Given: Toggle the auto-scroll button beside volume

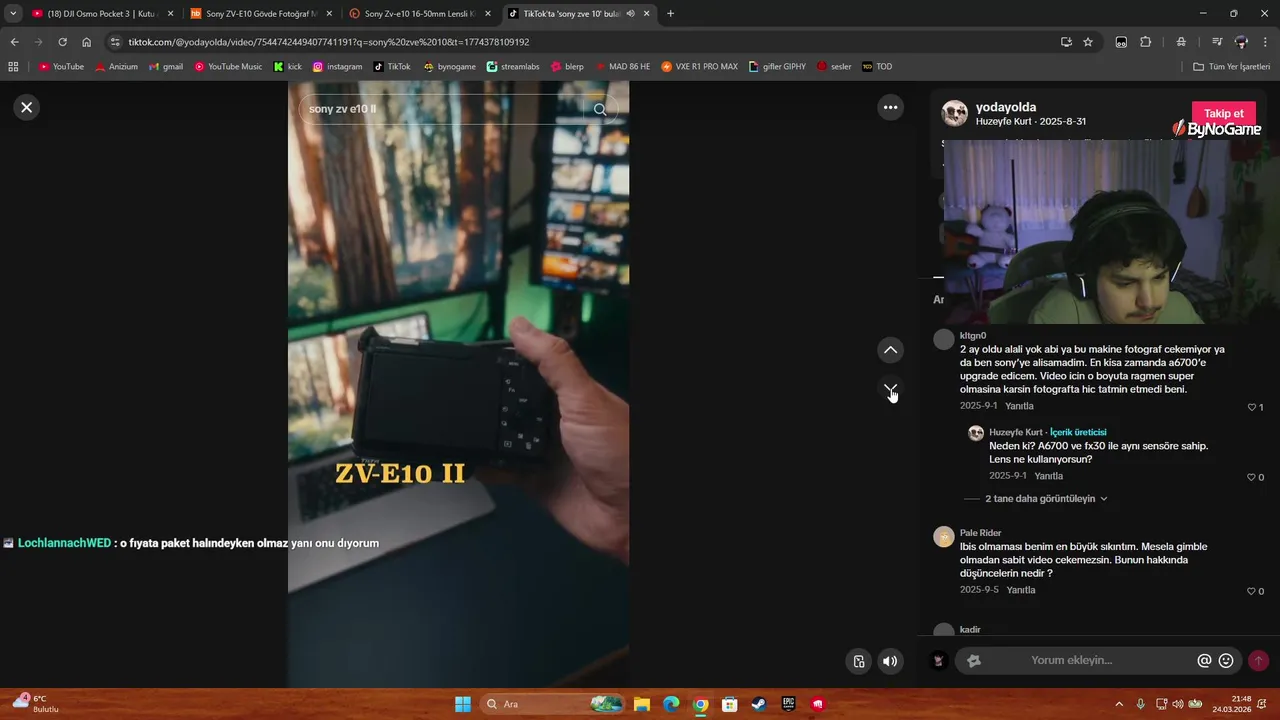Looking at the screenshot, I should coord(858,661).
